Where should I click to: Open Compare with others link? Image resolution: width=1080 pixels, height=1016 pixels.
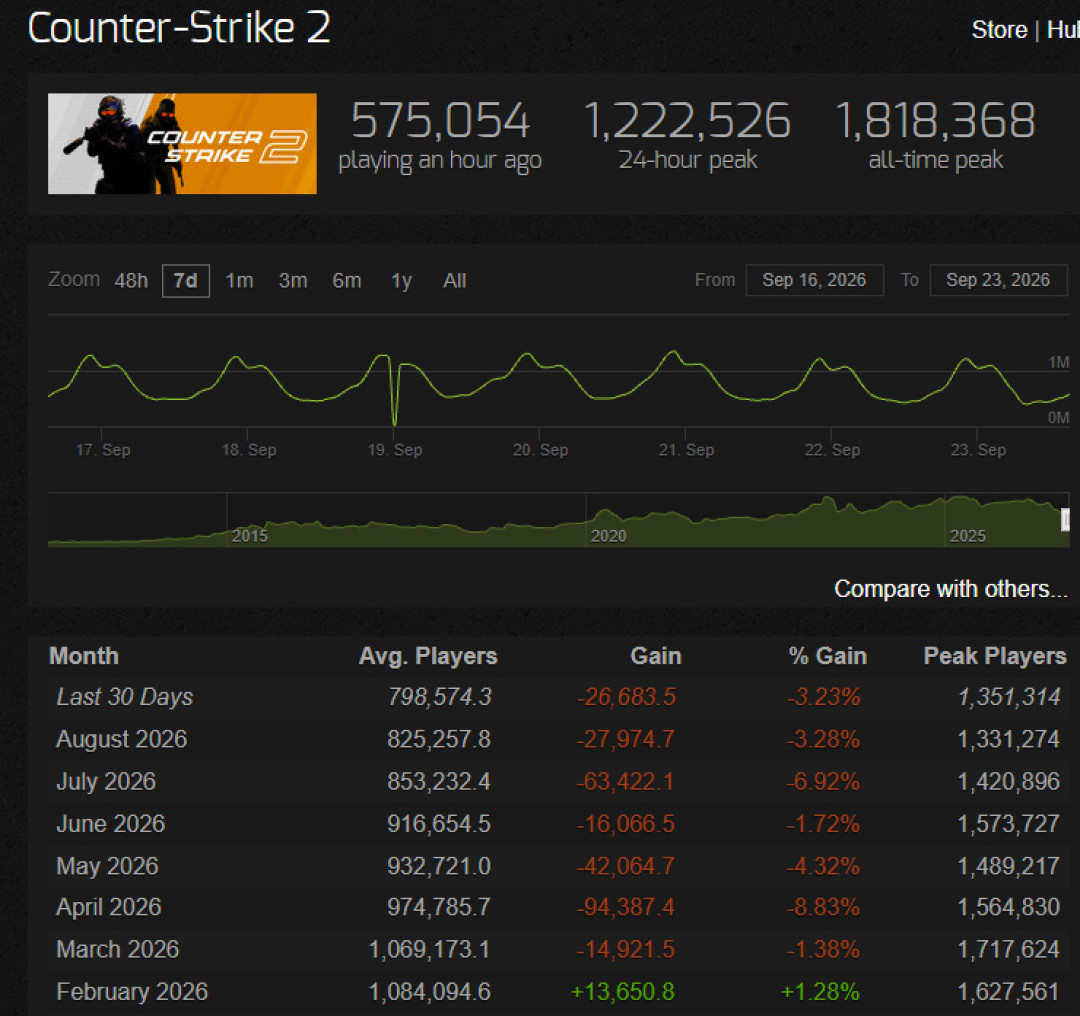click(x=951, y=589)
